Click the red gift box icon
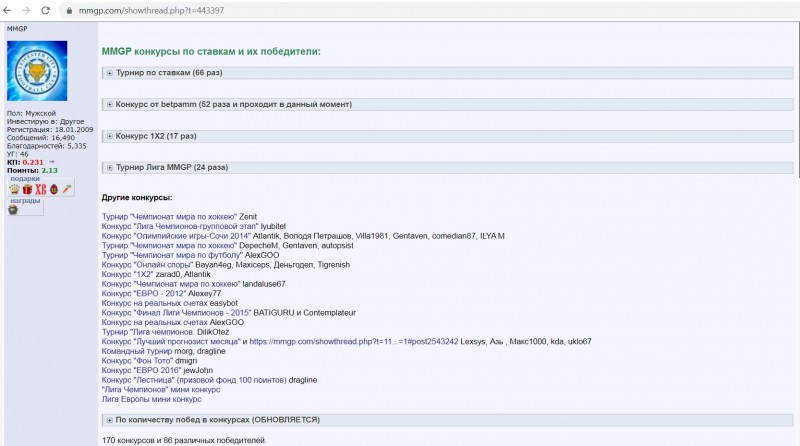The width and height of the screenshot is (800, 446). click(x=27, y=189)
